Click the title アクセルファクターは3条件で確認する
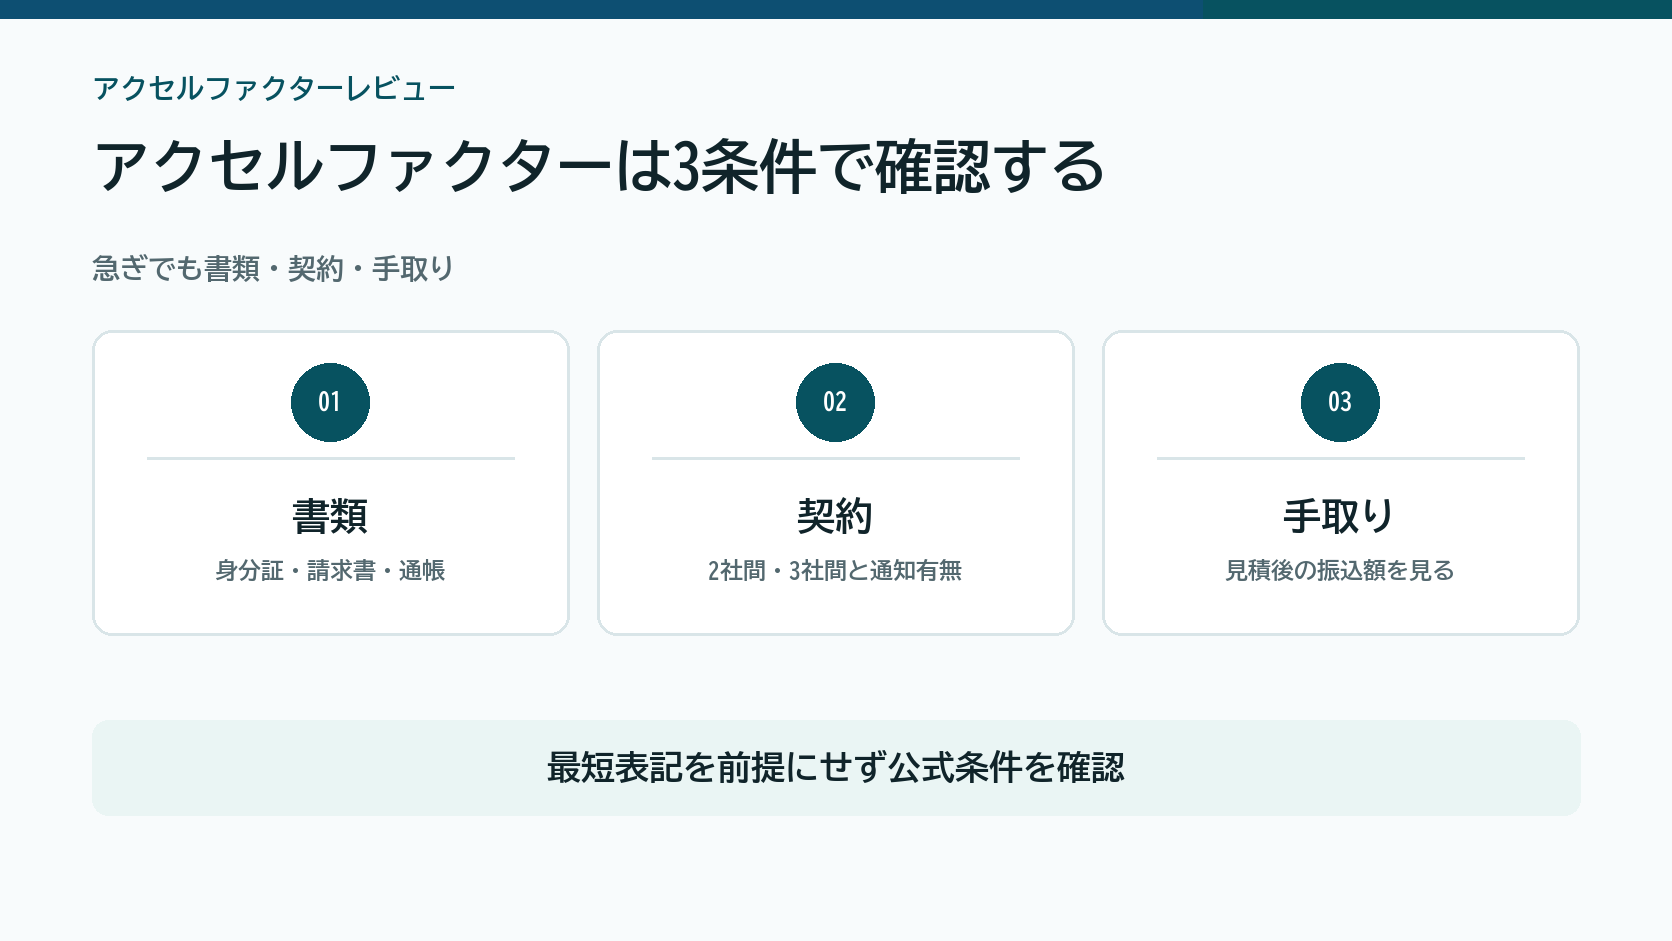 [x=599, y=166]
